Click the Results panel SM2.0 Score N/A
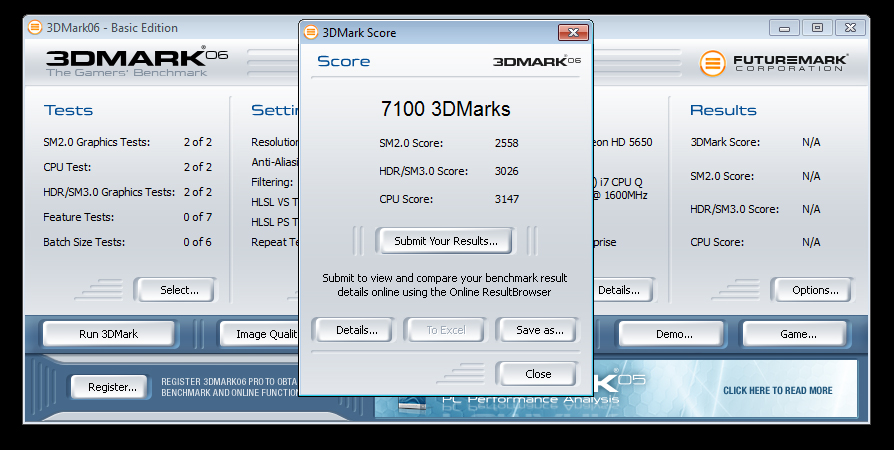This screenshot has width=894, height=450. 811,176
